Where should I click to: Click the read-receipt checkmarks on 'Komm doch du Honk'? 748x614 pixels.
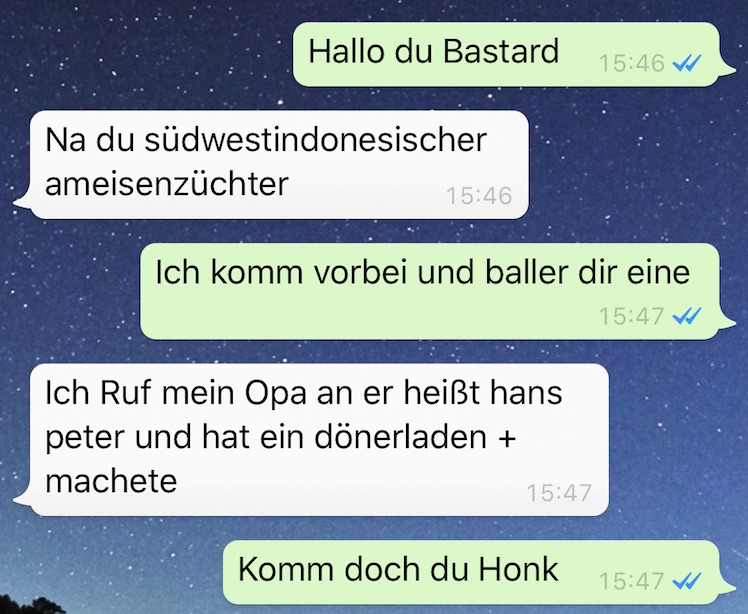(x=686, y=581)
